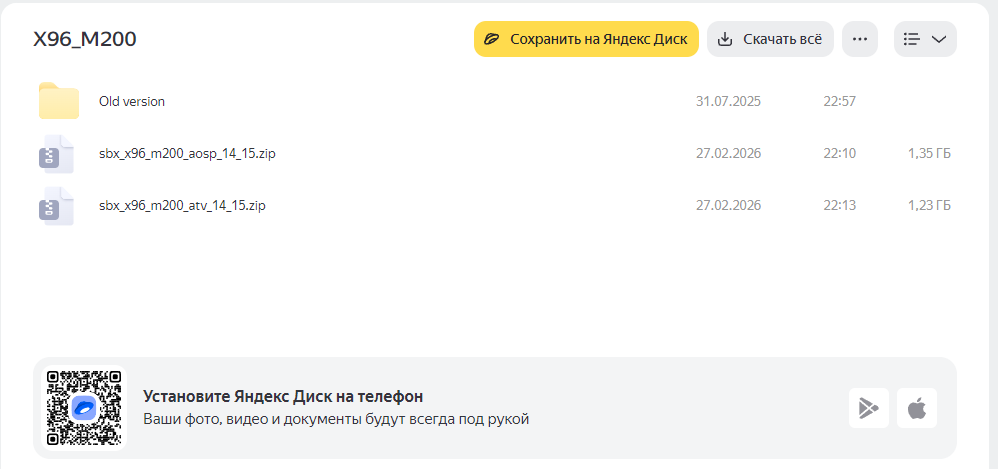The height and width of the screenshot is (469, 998).
Task: Click date 27.02.2026 in atv zip row
Action: point(728,206)
